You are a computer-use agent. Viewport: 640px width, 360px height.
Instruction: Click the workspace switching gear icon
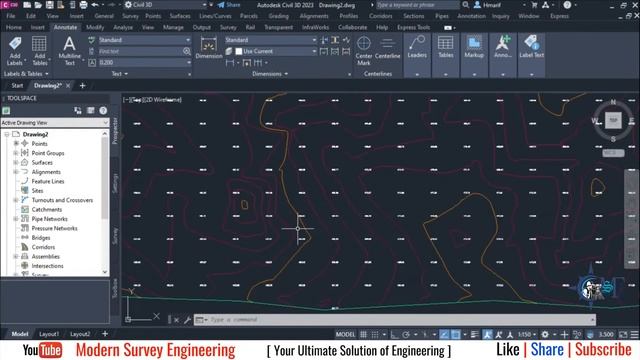[545, 334]
